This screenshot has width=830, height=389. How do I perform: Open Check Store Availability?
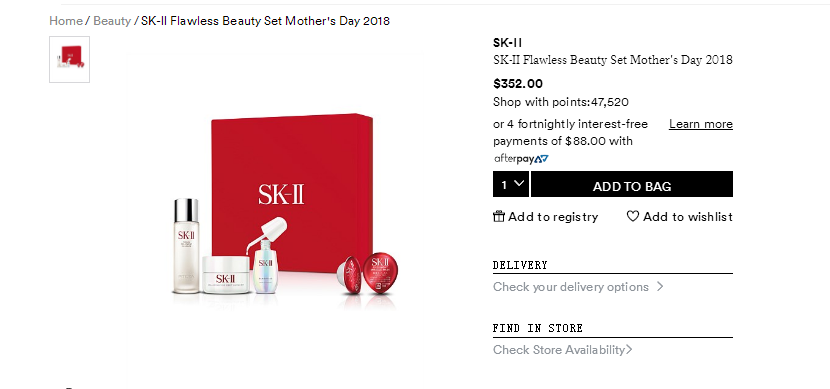tap(563, 349)
